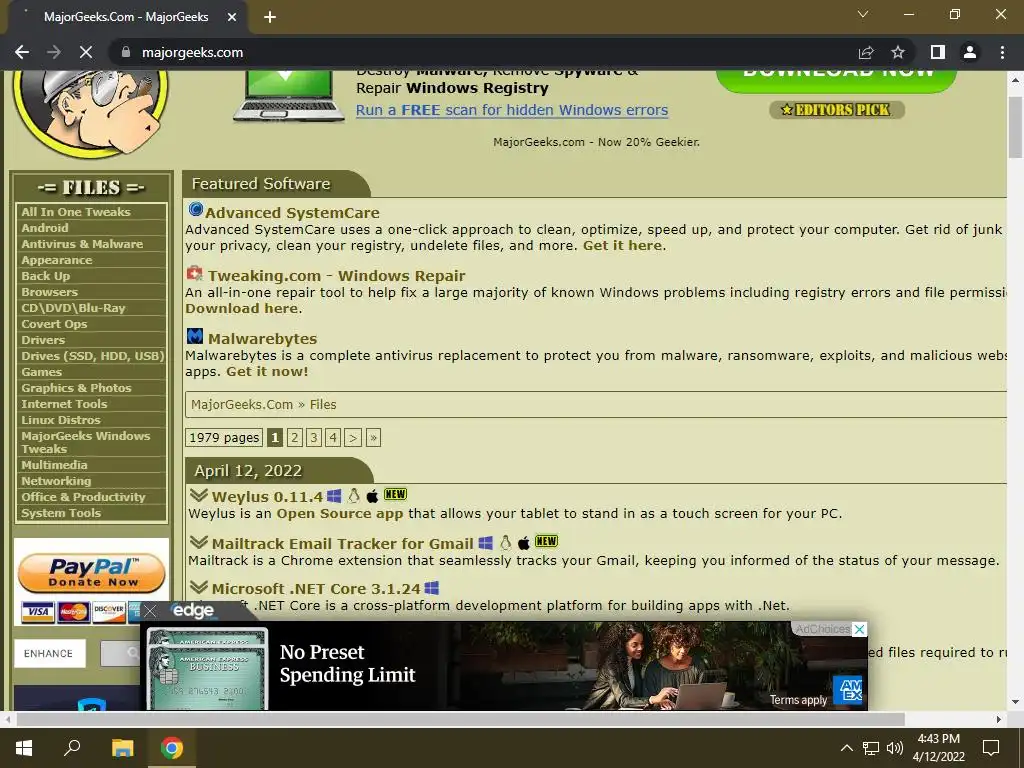Open the Chrome three-dot menu
The image size is (1024, 768).
1002,52
